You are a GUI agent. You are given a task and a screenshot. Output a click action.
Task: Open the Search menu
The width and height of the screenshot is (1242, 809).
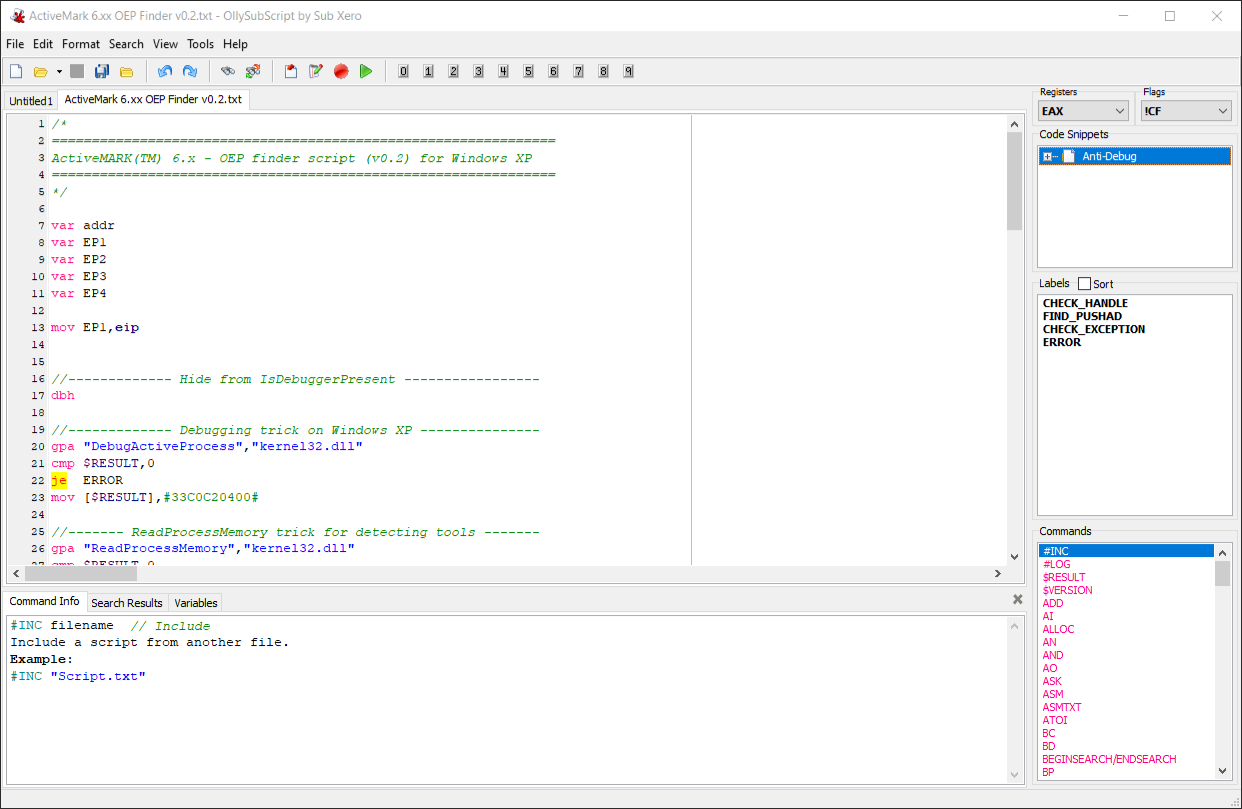126,44
